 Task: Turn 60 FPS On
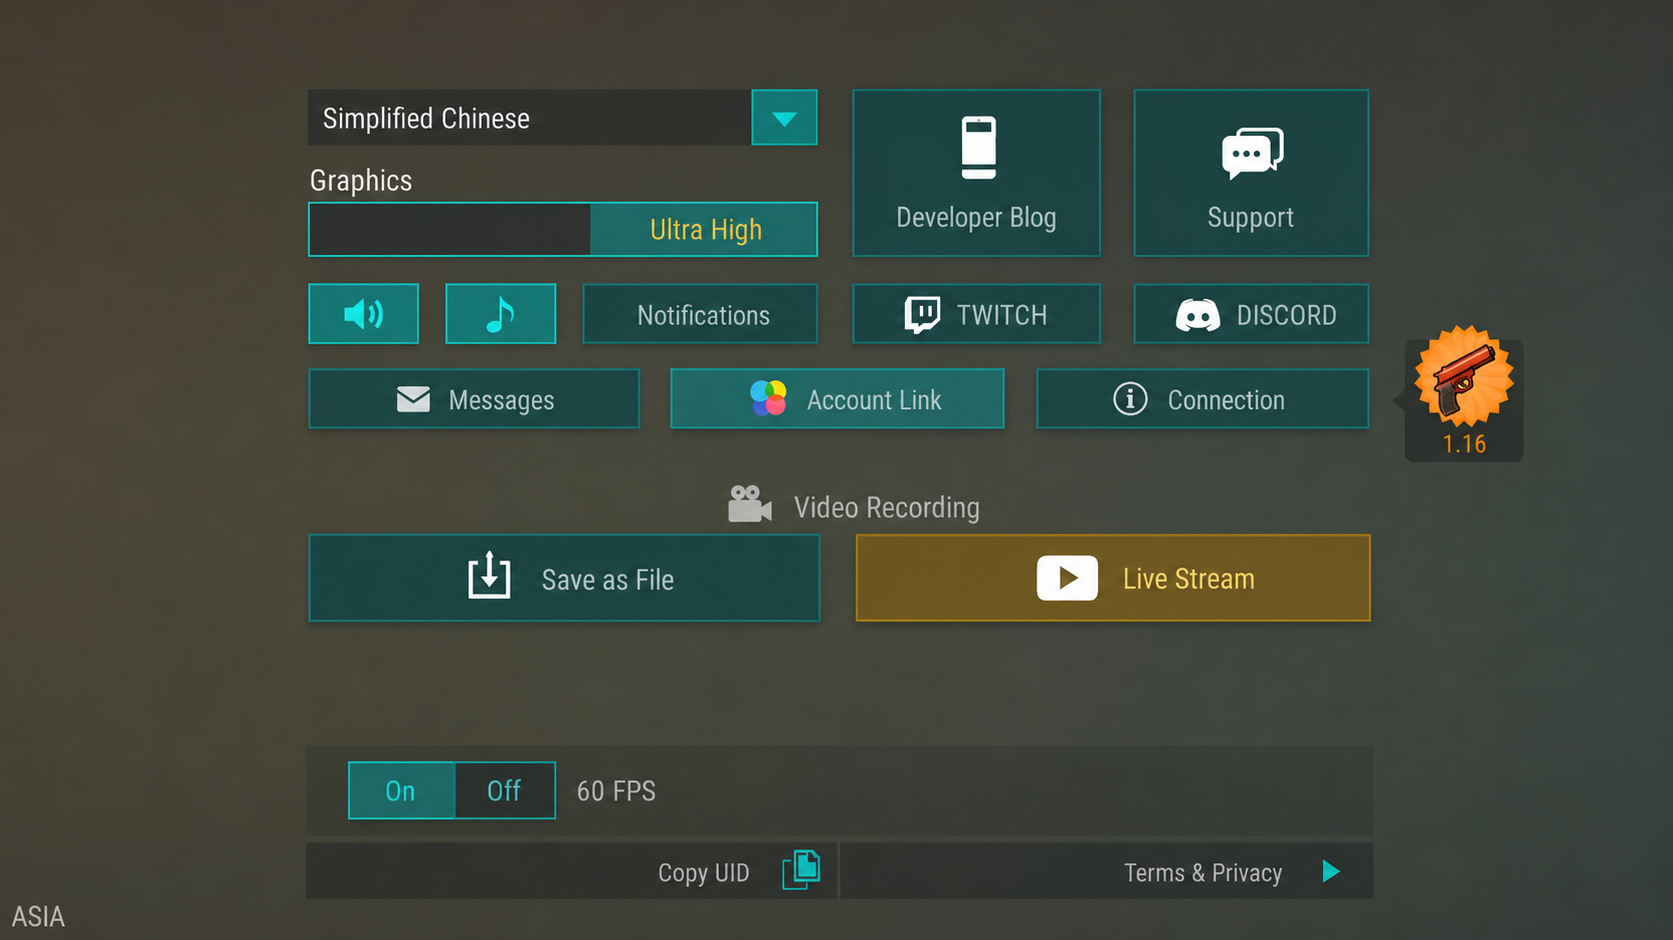pos(401,790)
